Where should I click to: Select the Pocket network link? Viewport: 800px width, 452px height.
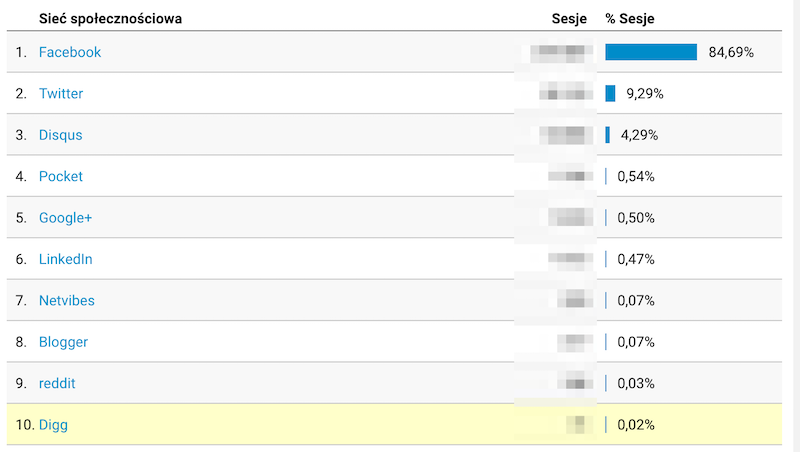pos(61,176)
